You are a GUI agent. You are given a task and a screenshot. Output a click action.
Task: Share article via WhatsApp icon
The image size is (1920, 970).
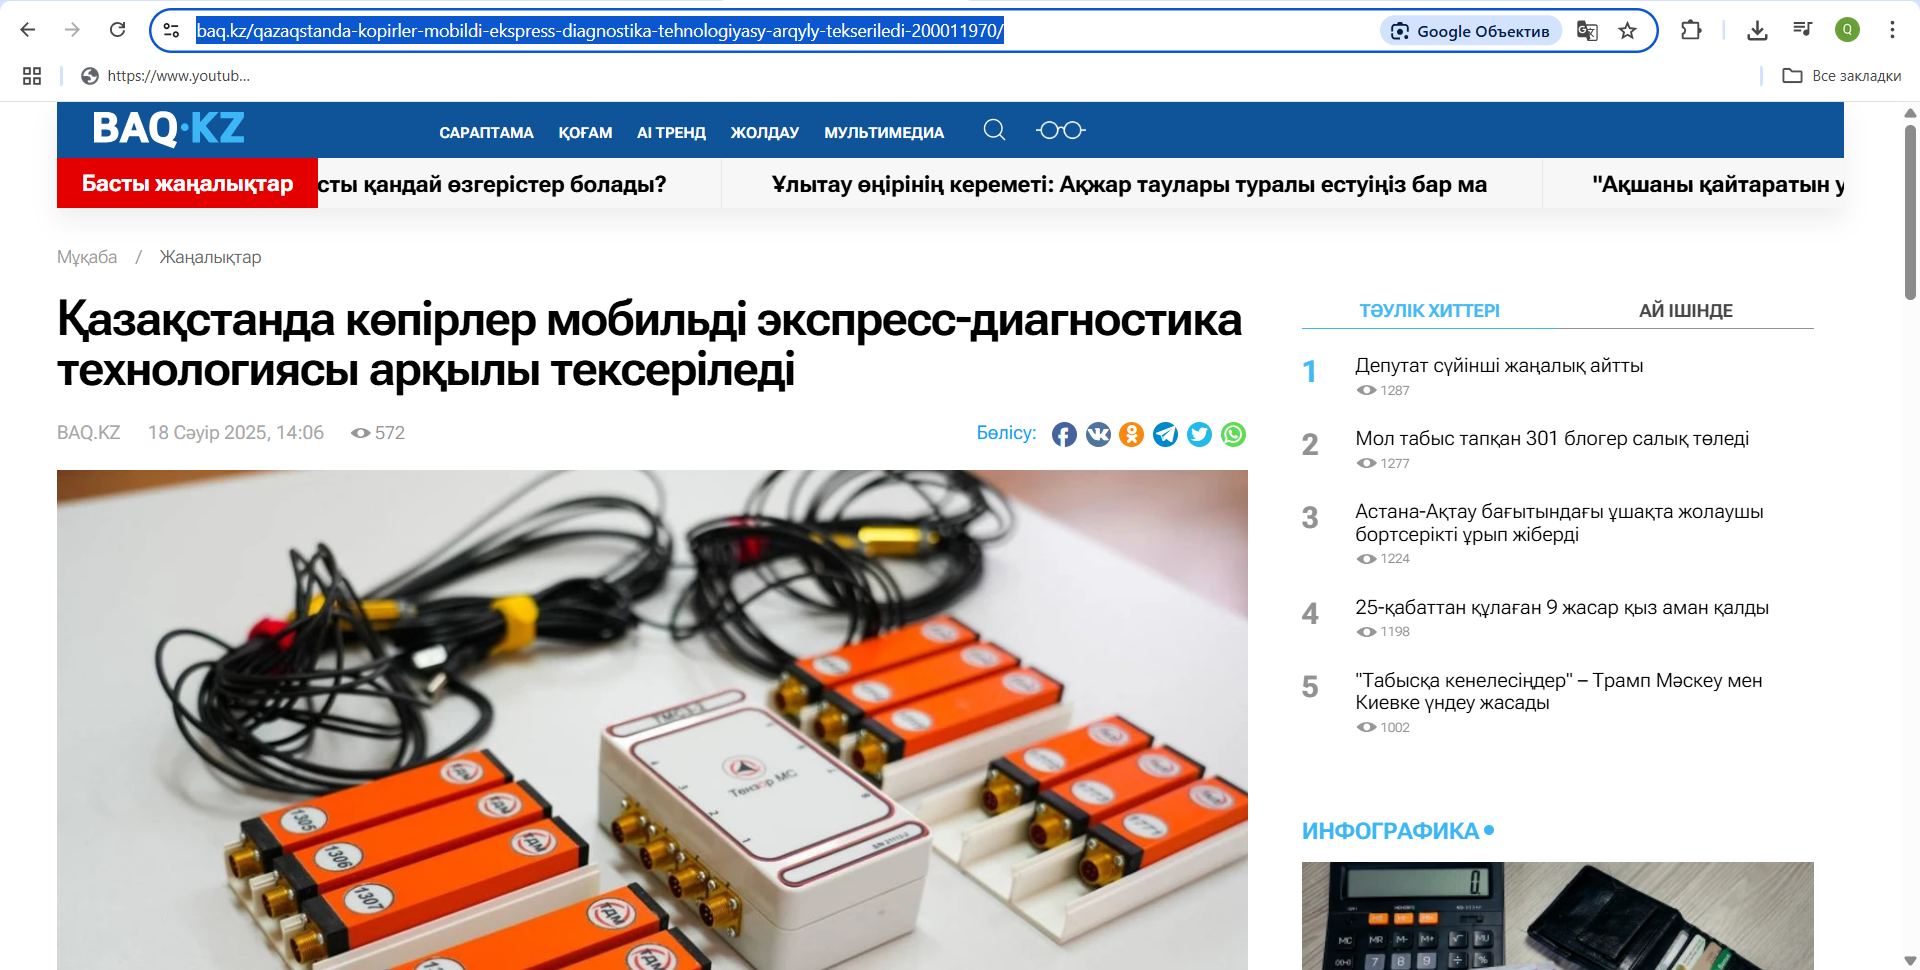click(x=1234, y=434)
